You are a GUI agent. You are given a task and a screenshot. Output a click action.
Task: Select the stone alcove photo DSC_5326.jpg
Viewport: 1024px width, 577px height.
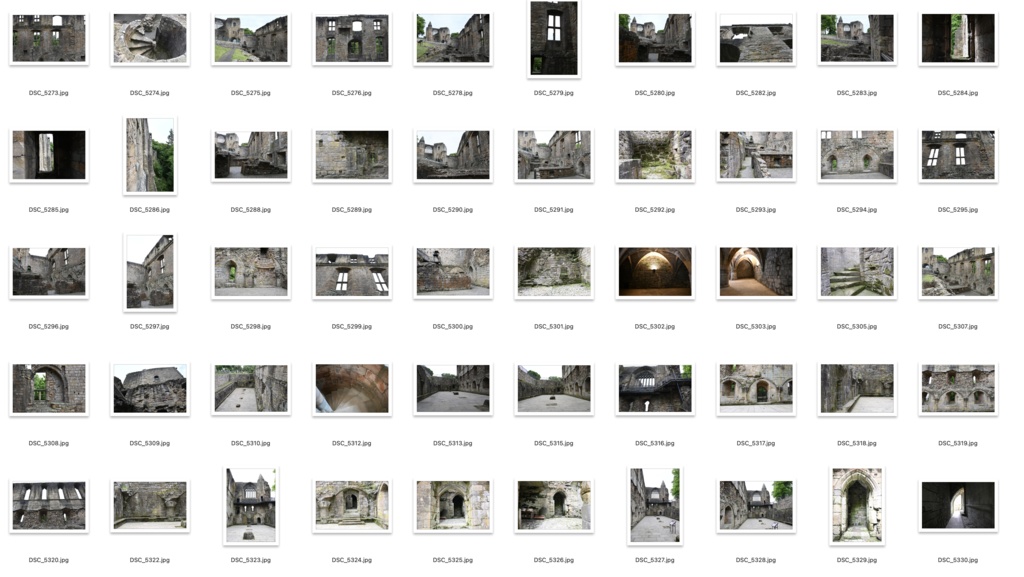553,504
